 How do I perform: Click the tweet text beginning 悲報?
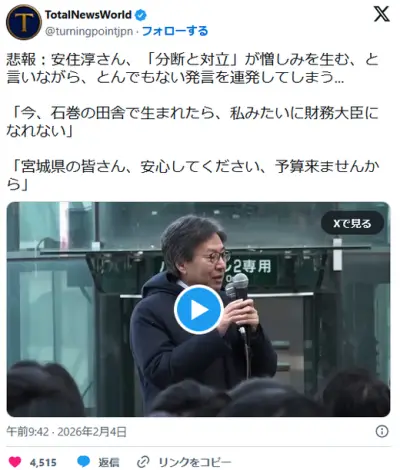192,69
